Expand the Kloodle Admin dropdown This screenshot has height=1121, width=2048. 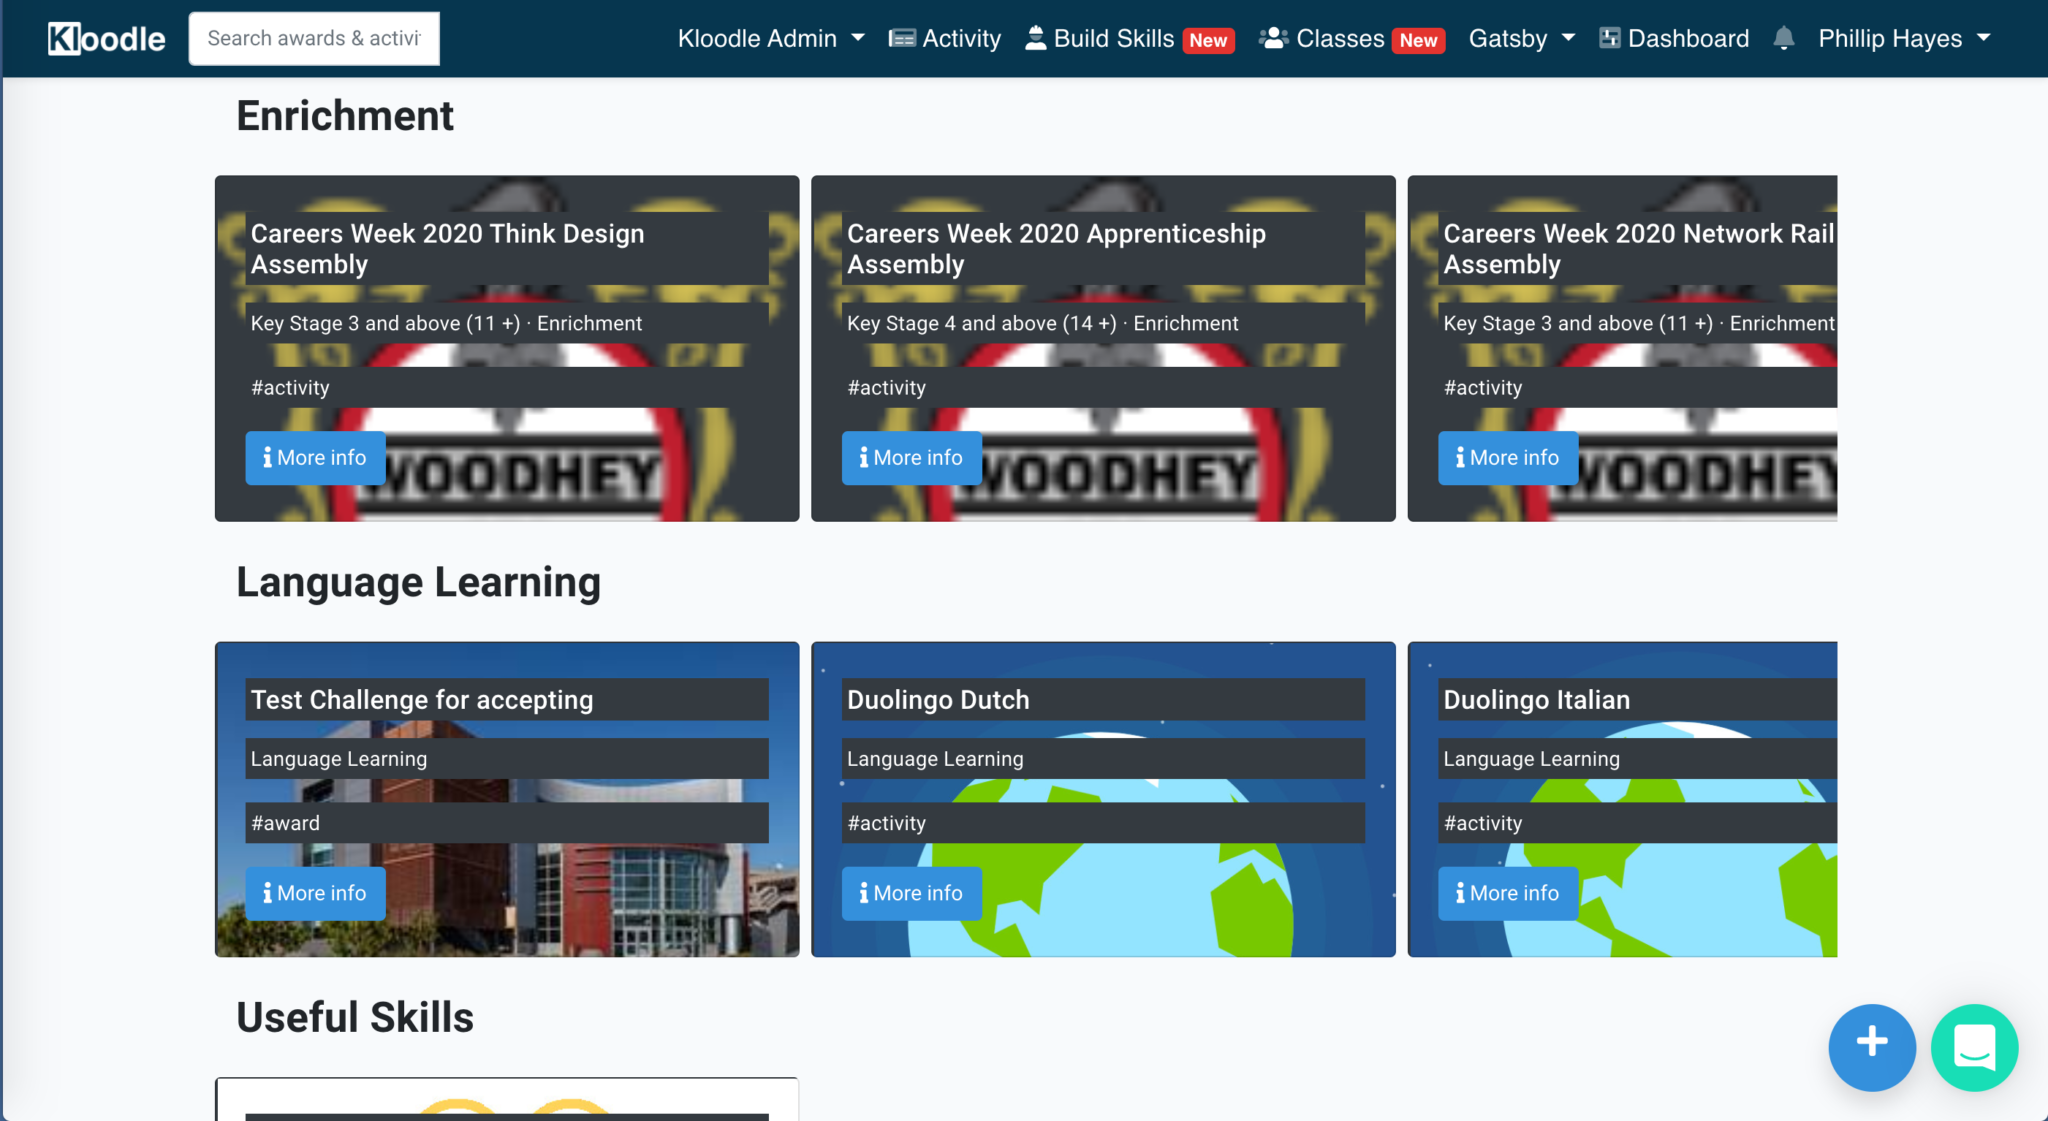(770, 38)
